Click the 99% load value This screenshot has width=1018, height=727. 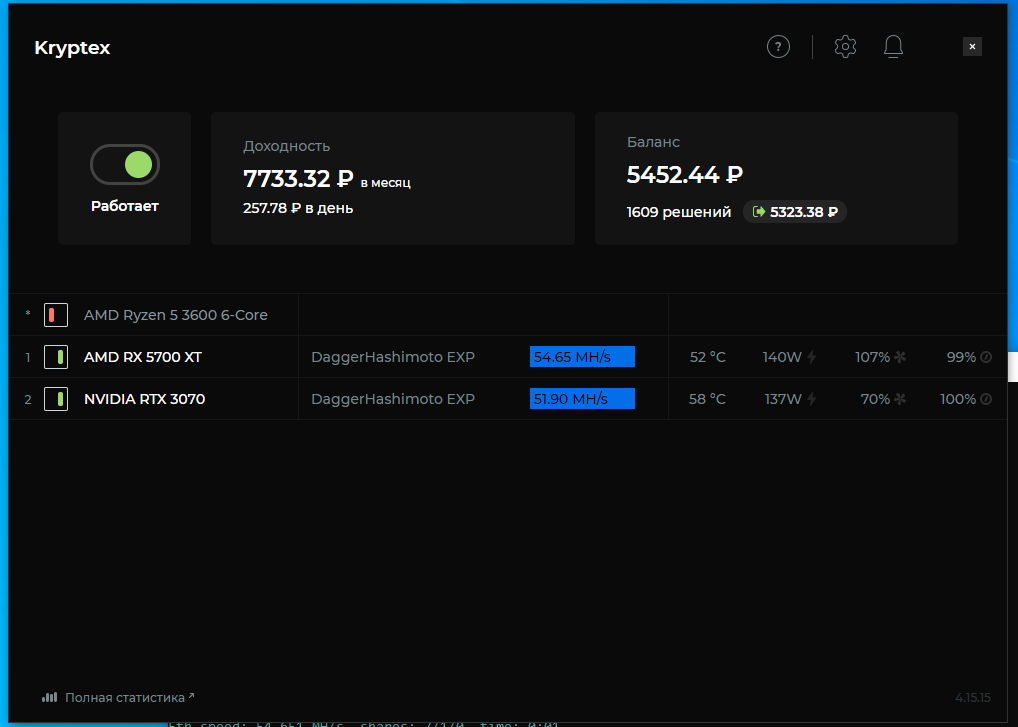click(961, 357)
